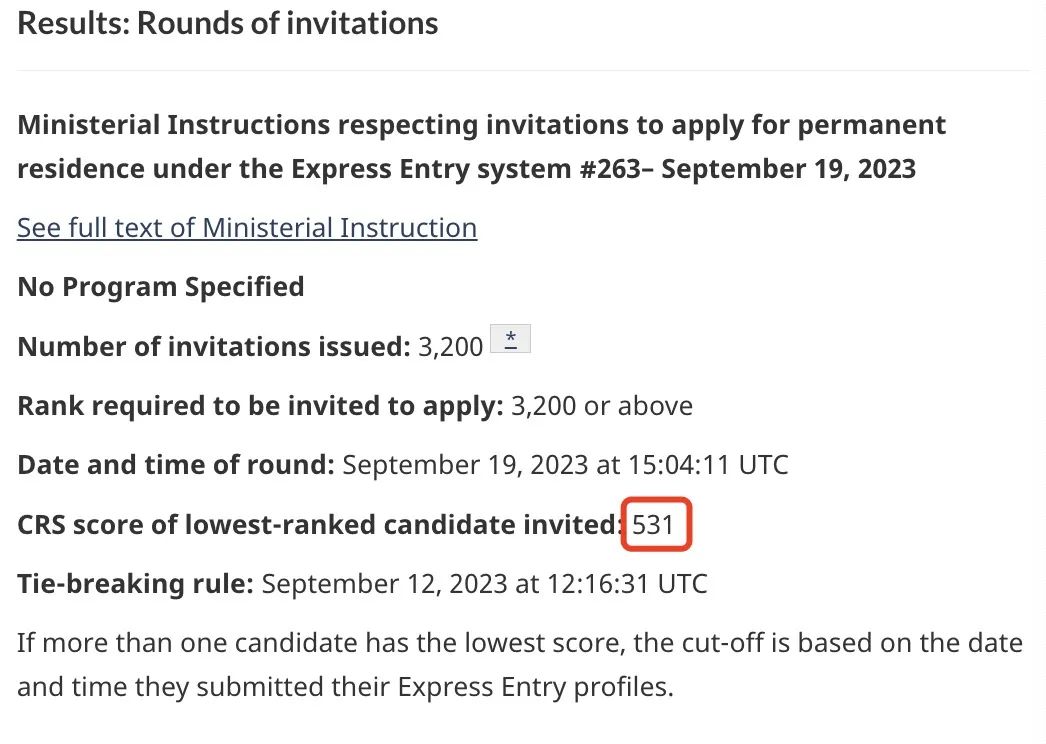Click the asterisk footnote beside invitations issued
1046x744 pixels.
(510, 340)
